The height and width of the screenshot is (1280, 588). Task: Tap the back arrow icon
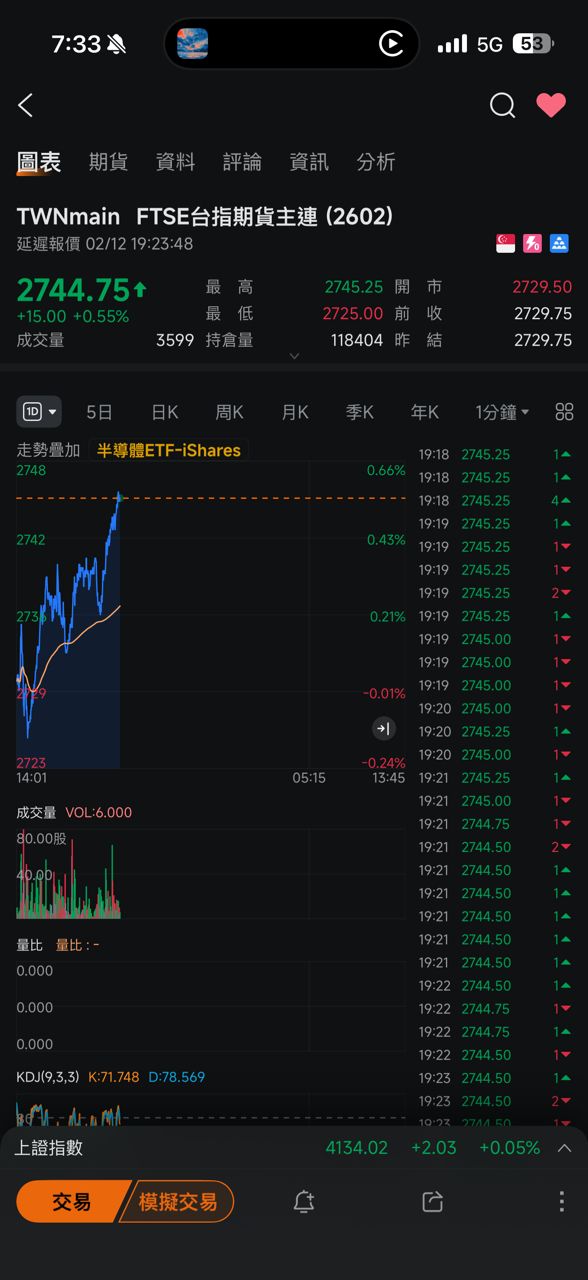26,105
